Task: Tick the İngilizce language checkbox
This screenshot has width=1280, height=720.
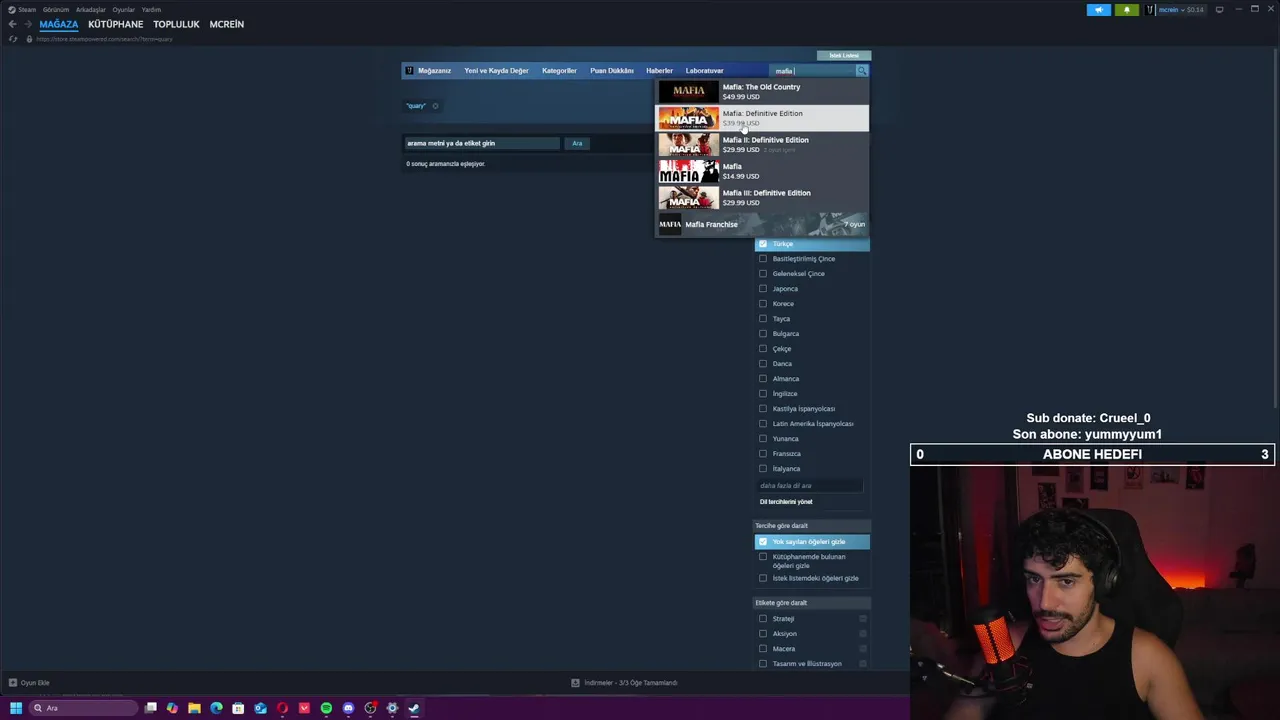Action: click(763, 394)
